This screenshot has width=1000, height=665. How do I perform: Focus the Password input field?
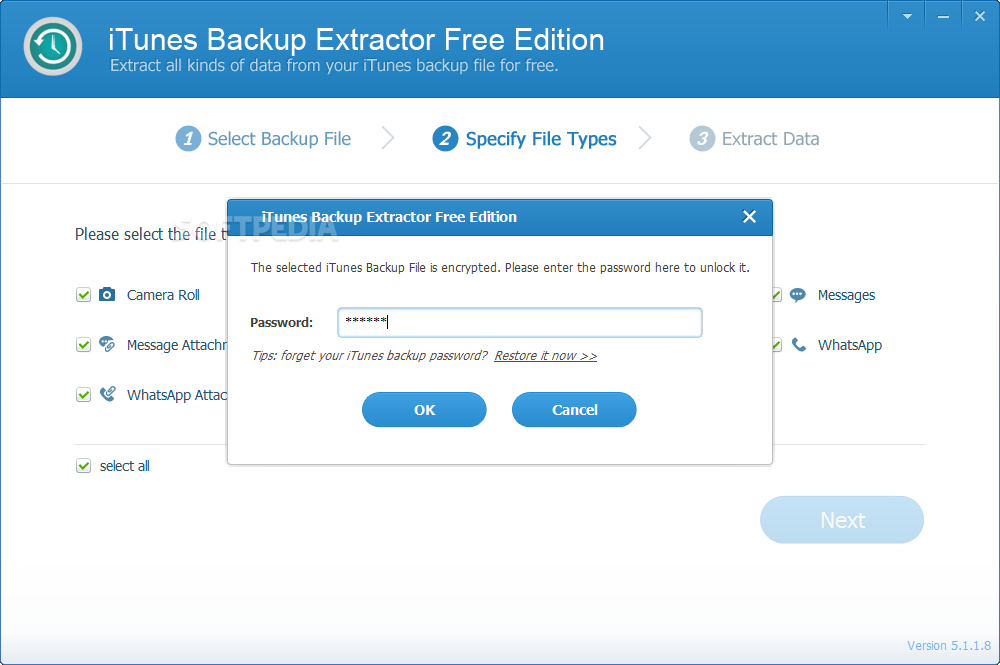[x=520, y=322]
